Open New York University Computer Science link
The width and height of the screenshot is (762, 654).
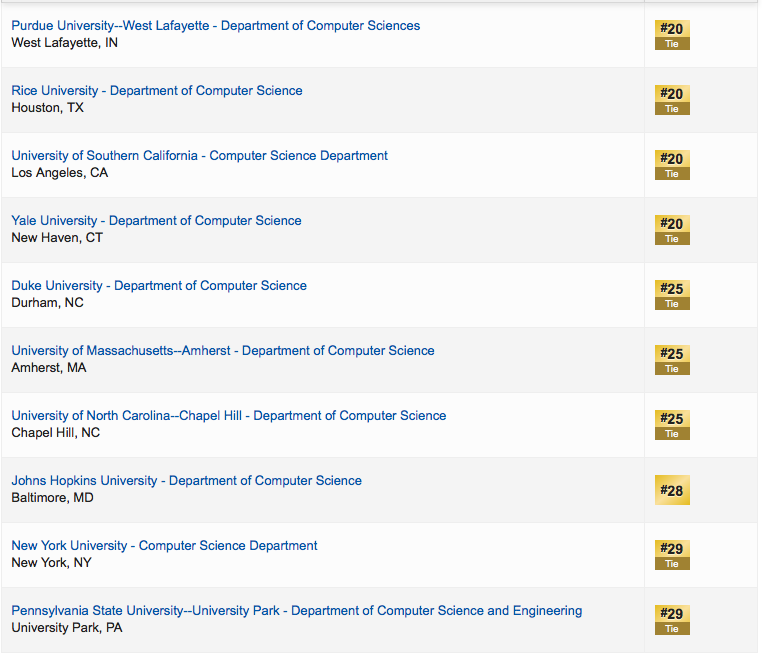[164, 546]
